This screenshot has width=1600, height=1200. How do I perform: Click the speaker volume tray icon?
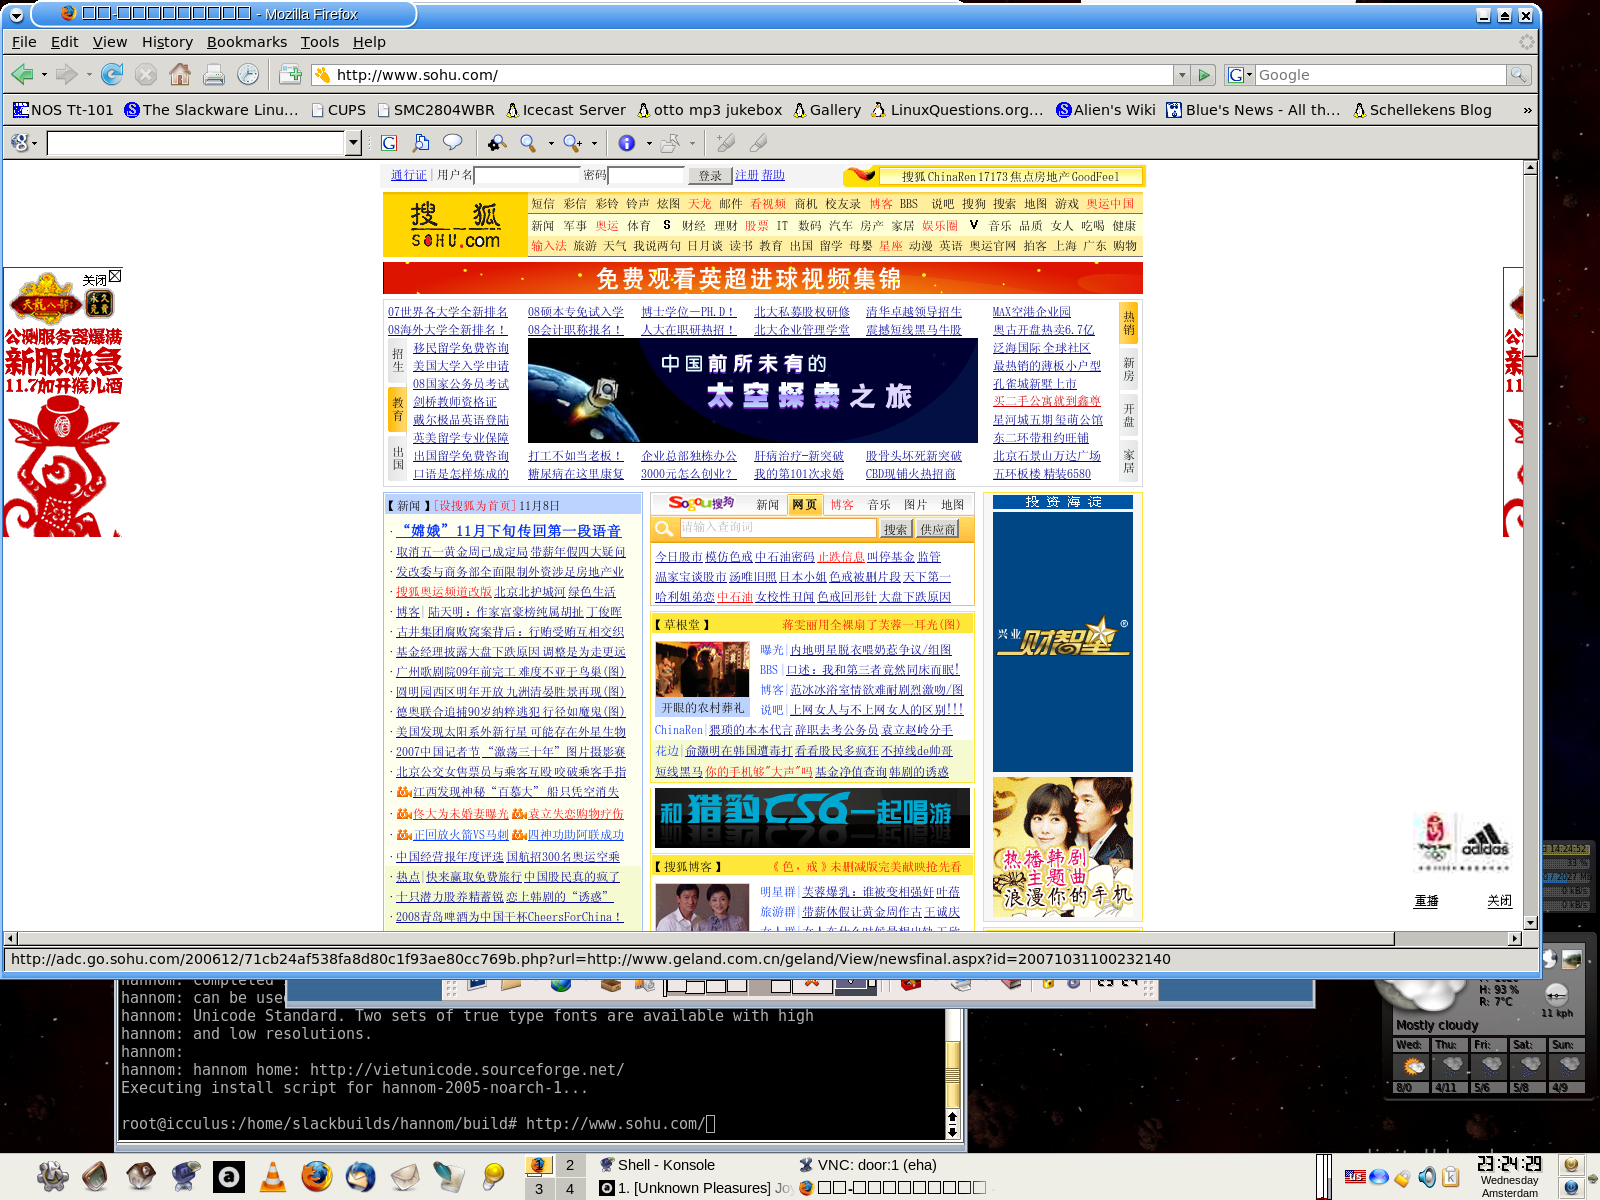(1427, 1177)
